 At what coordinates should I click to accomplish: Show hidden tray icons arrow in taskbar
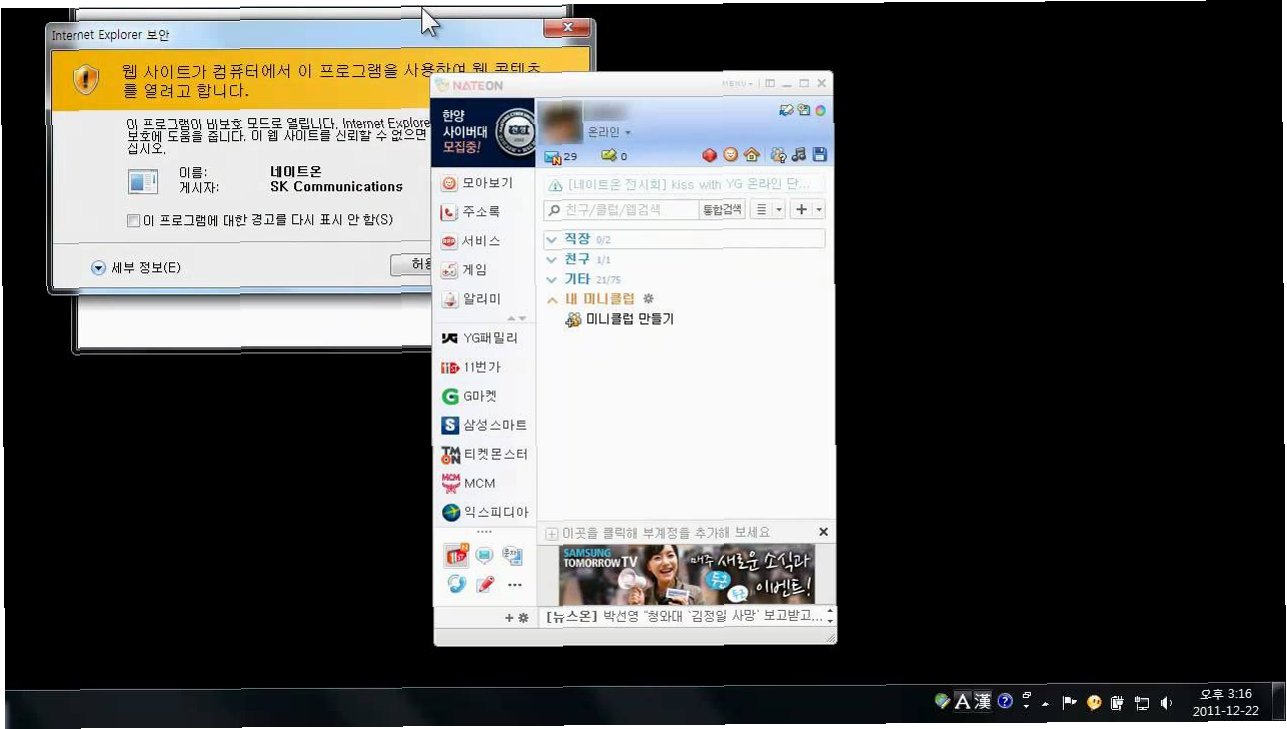click(1045, 704)
